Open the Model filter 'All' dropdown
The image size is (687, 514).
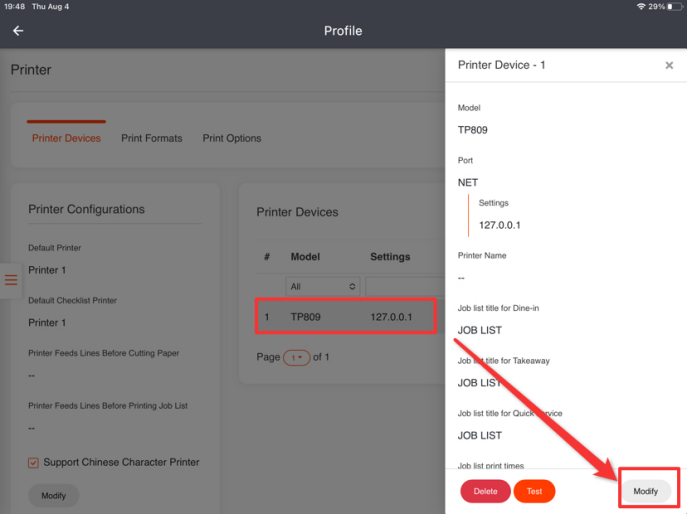pos(322,287)
